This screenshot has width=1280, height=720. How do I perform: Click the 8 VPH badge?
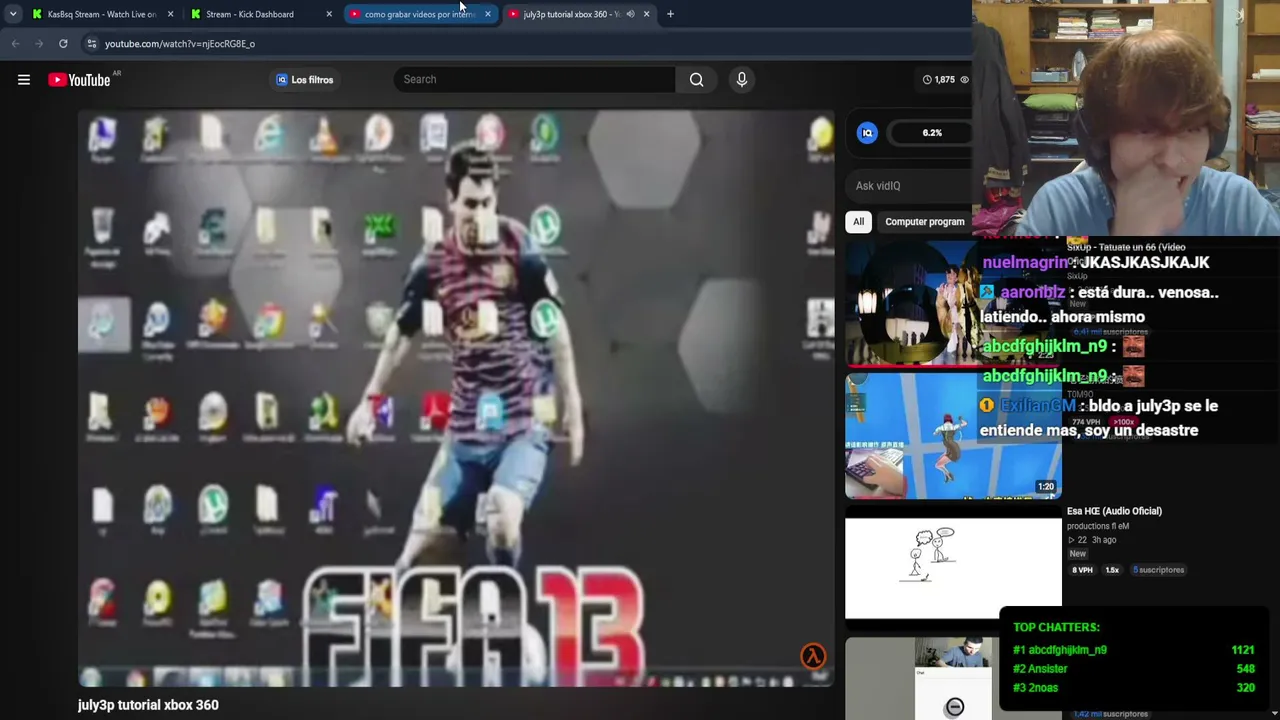[1082, 570]
